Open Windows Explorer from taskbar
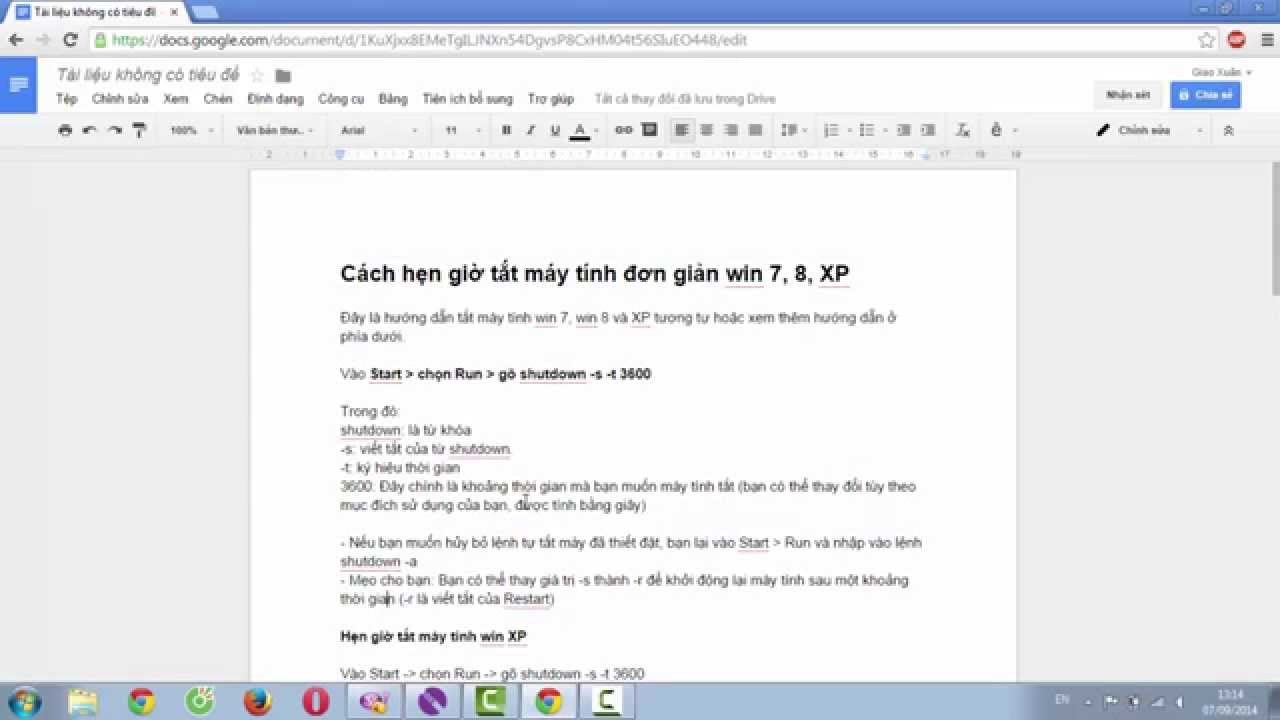Image resolution: width=1280 pixels, height=720 pixels. (x=84, y=702)
